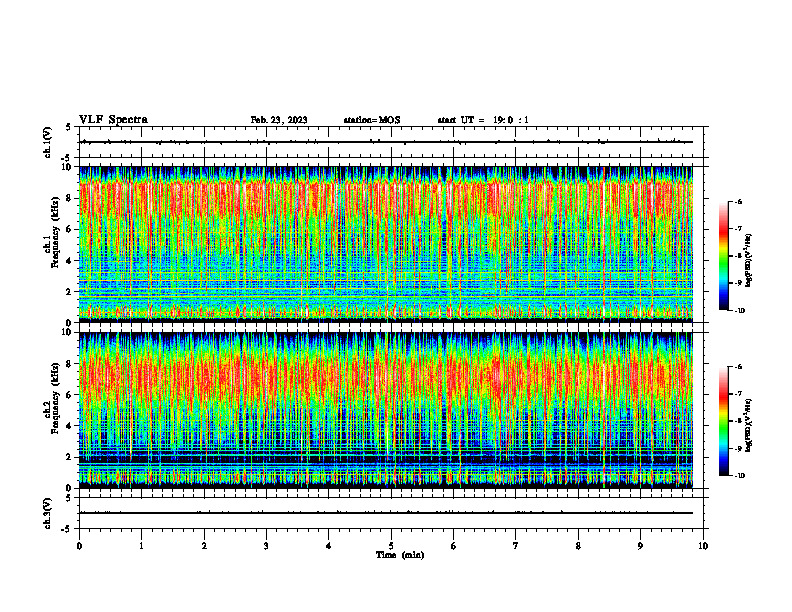Click inside the ch.2 spectrogram plot
Viewport: 792px width, 612px height.
click(x=386, y=410)
